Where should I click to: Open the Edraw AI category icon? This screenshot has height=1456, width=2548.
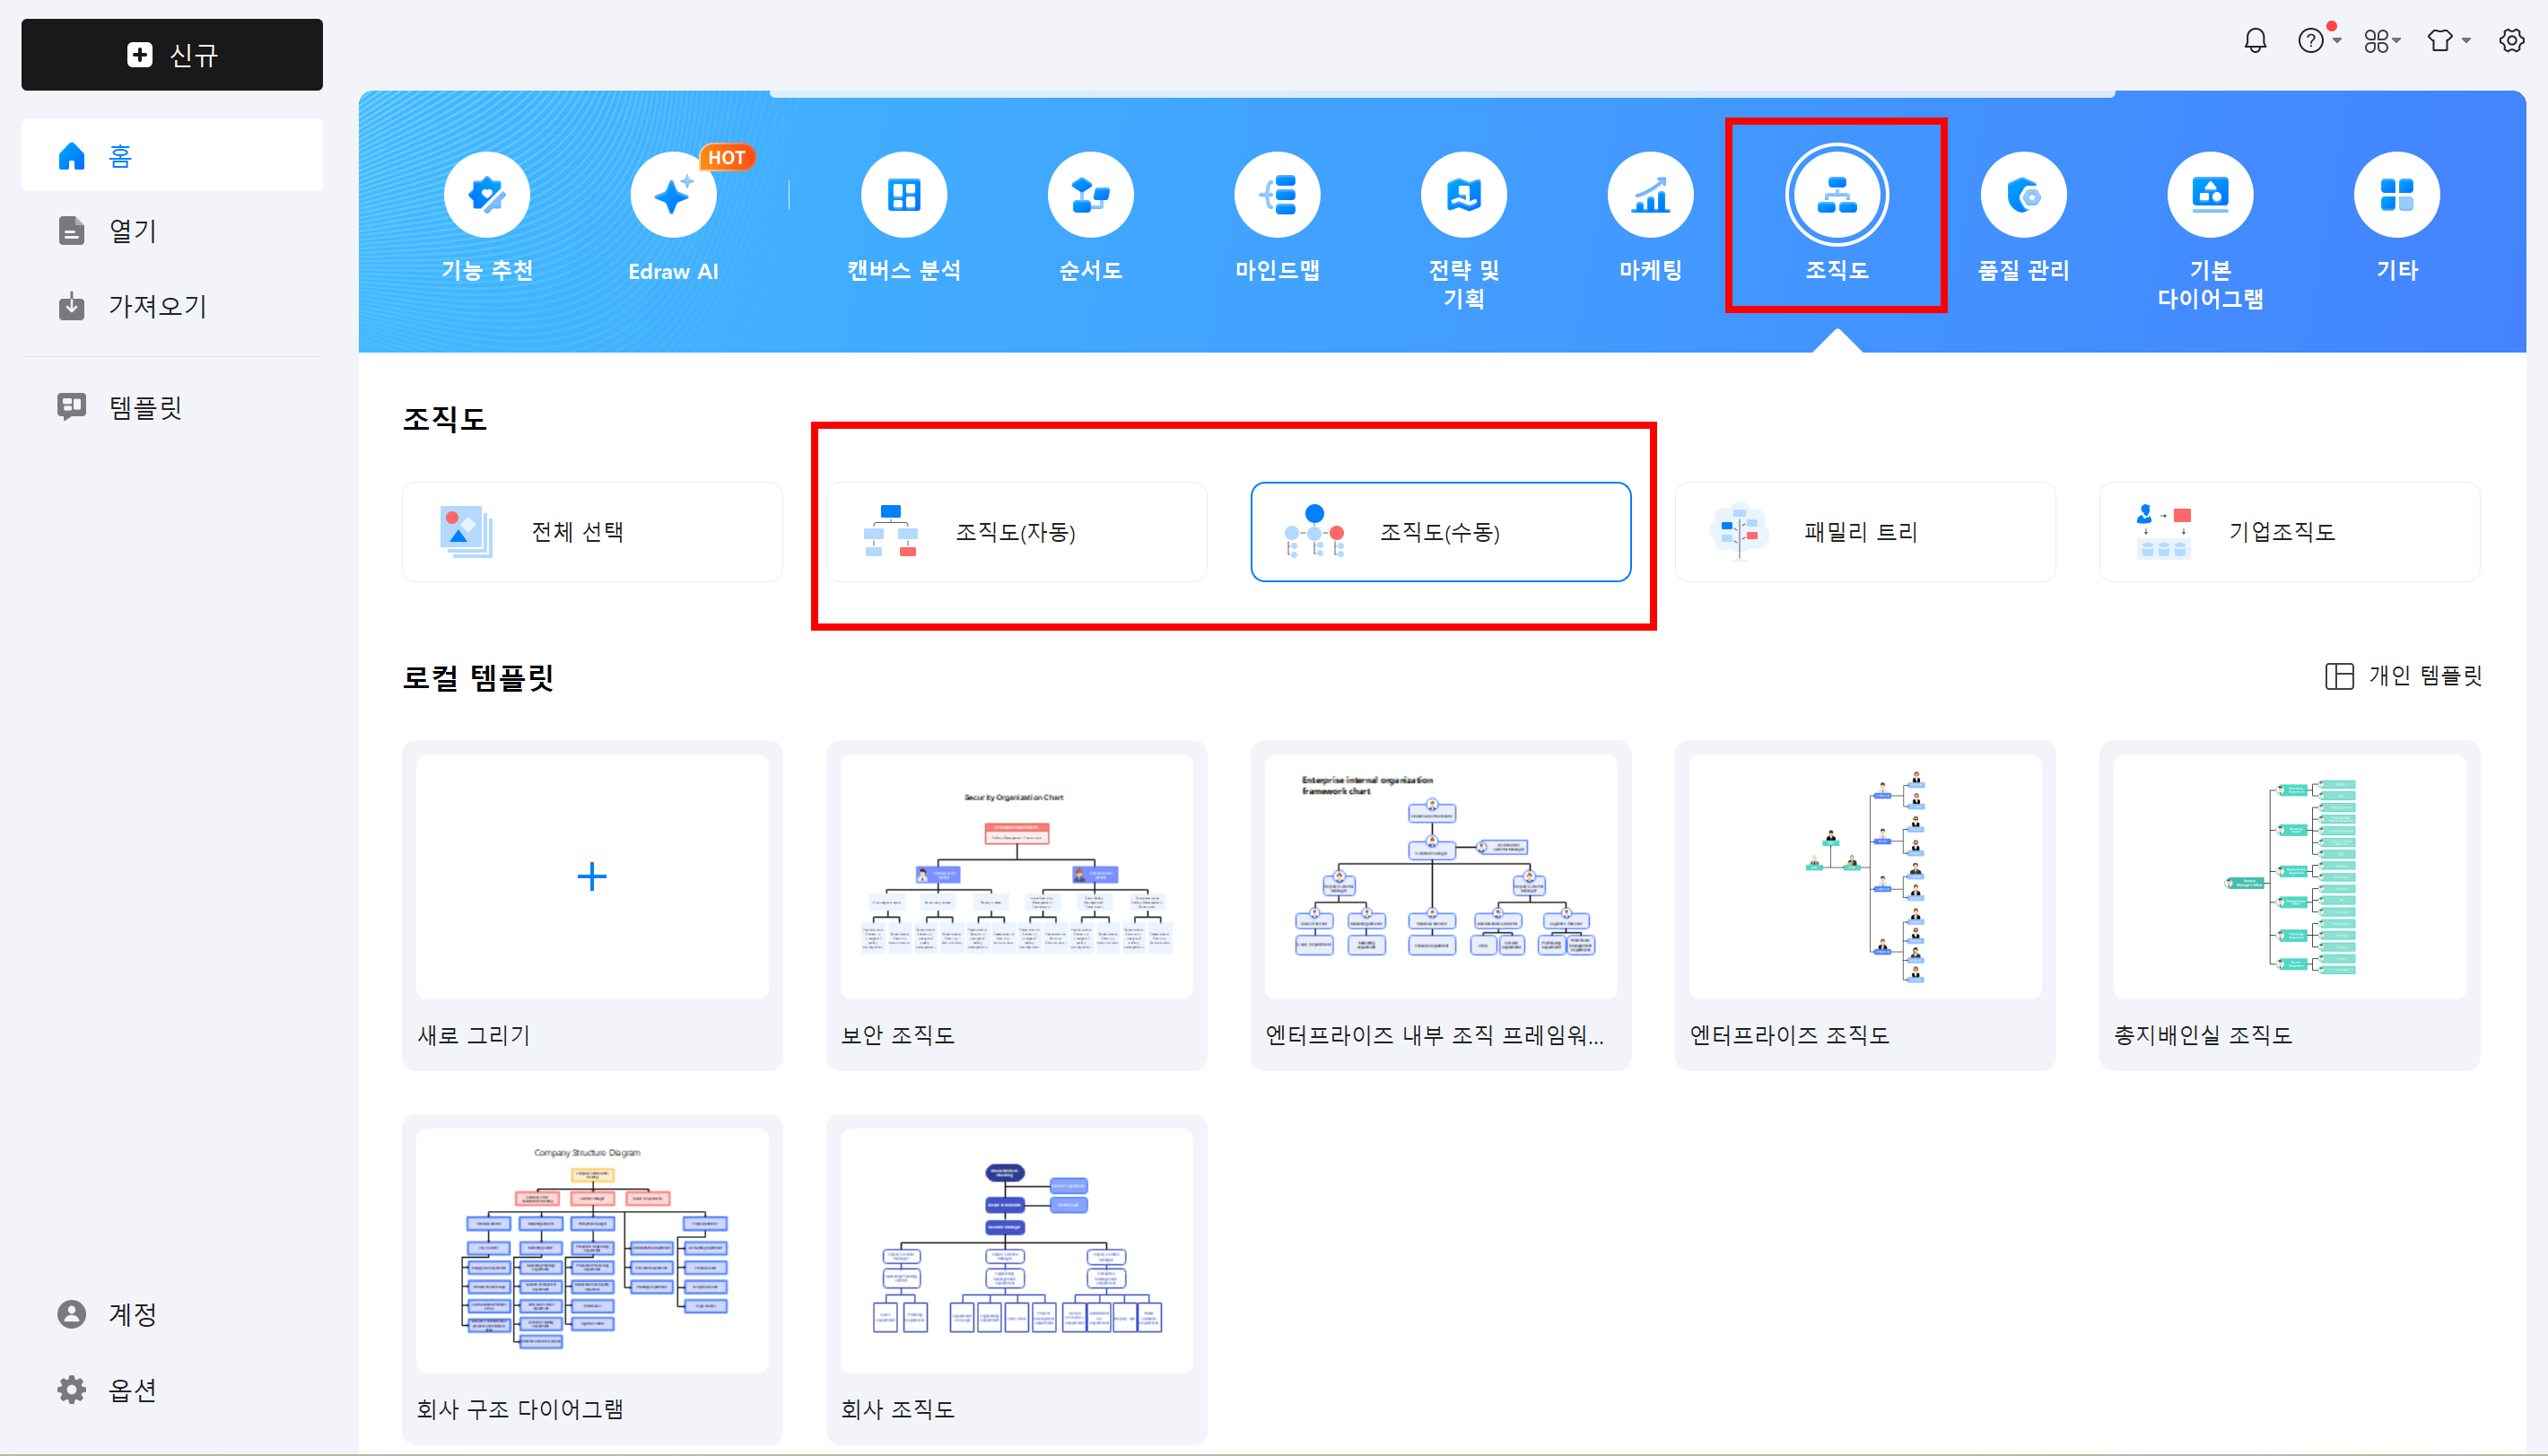point(673,196)
